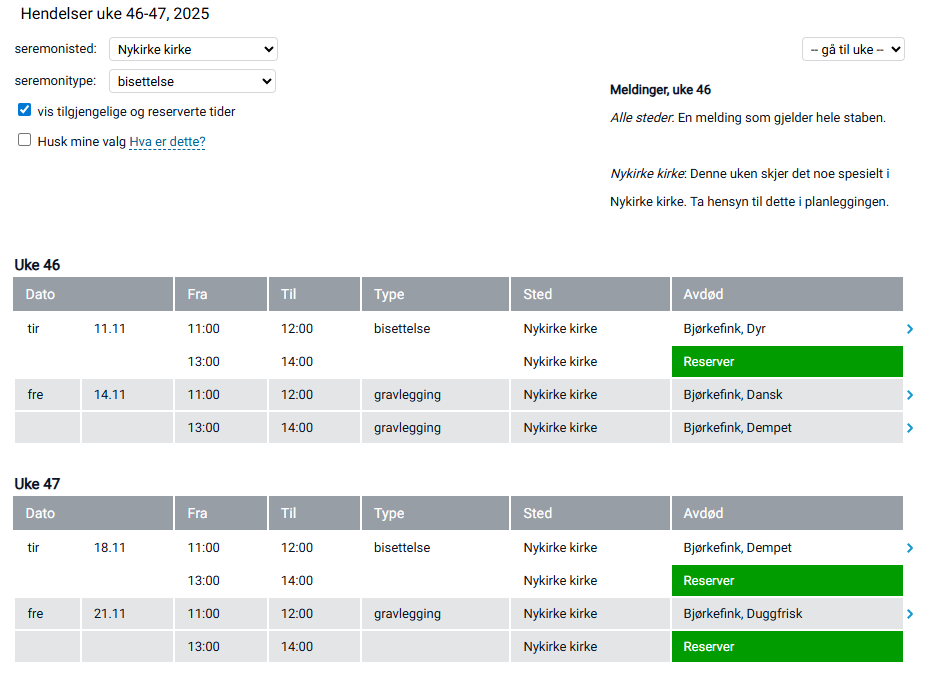Click the 'Hendelser uke 46-47, 2025' heading

point(115,14)
